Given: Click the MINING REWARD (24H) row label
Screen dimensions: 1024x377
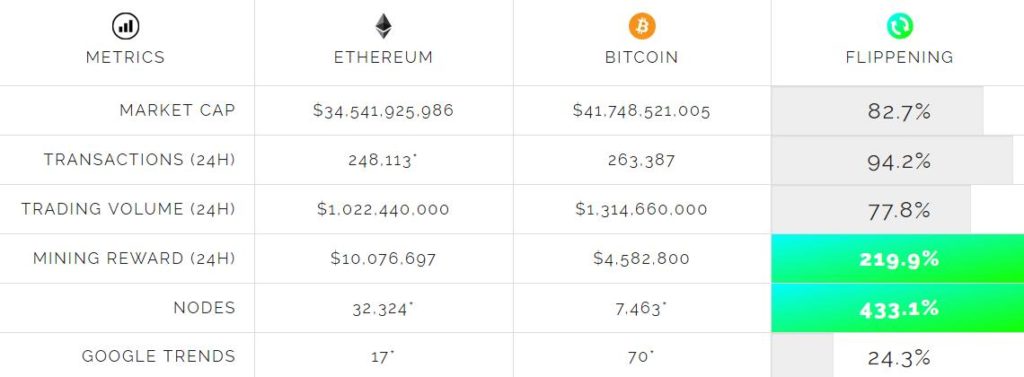Looking at the screenshot, I should (x=134, y=259).
